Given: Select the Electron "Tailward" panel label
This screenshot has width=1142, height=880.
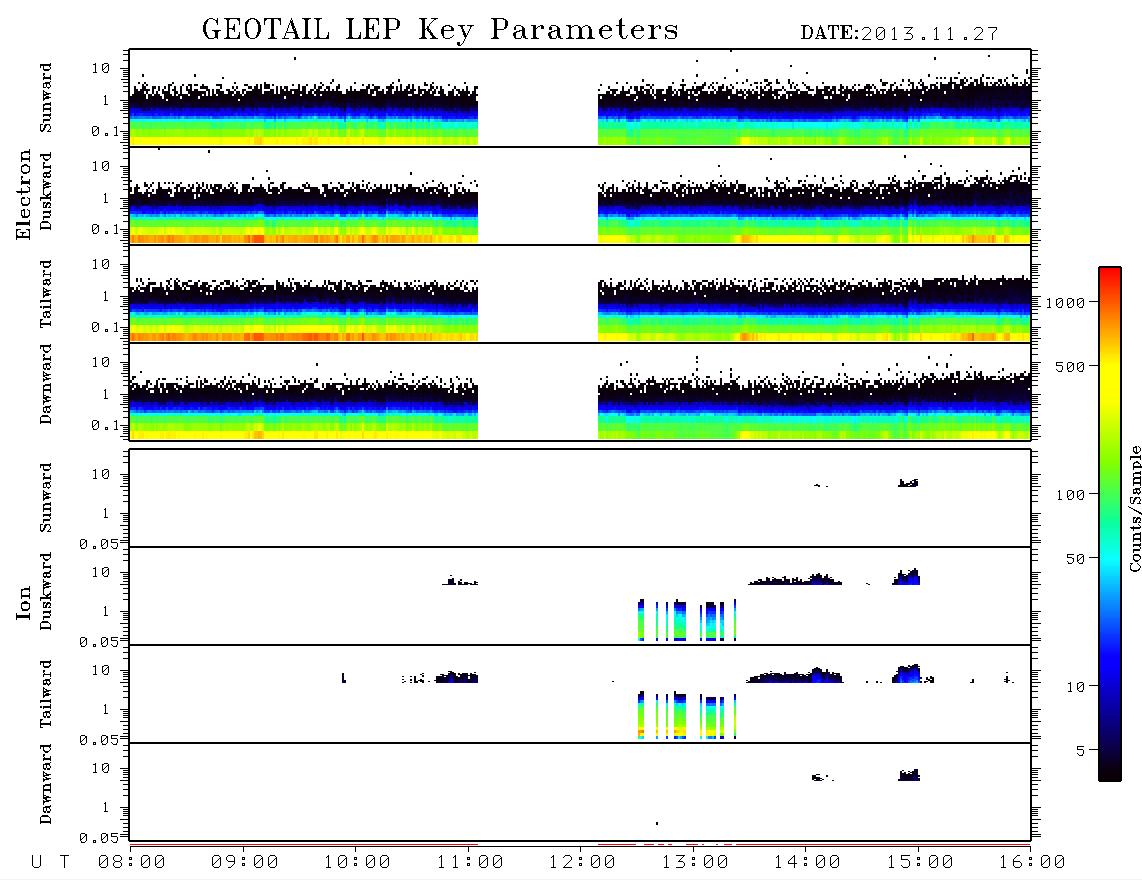Looking at the screenshot, I should [46, 294].
